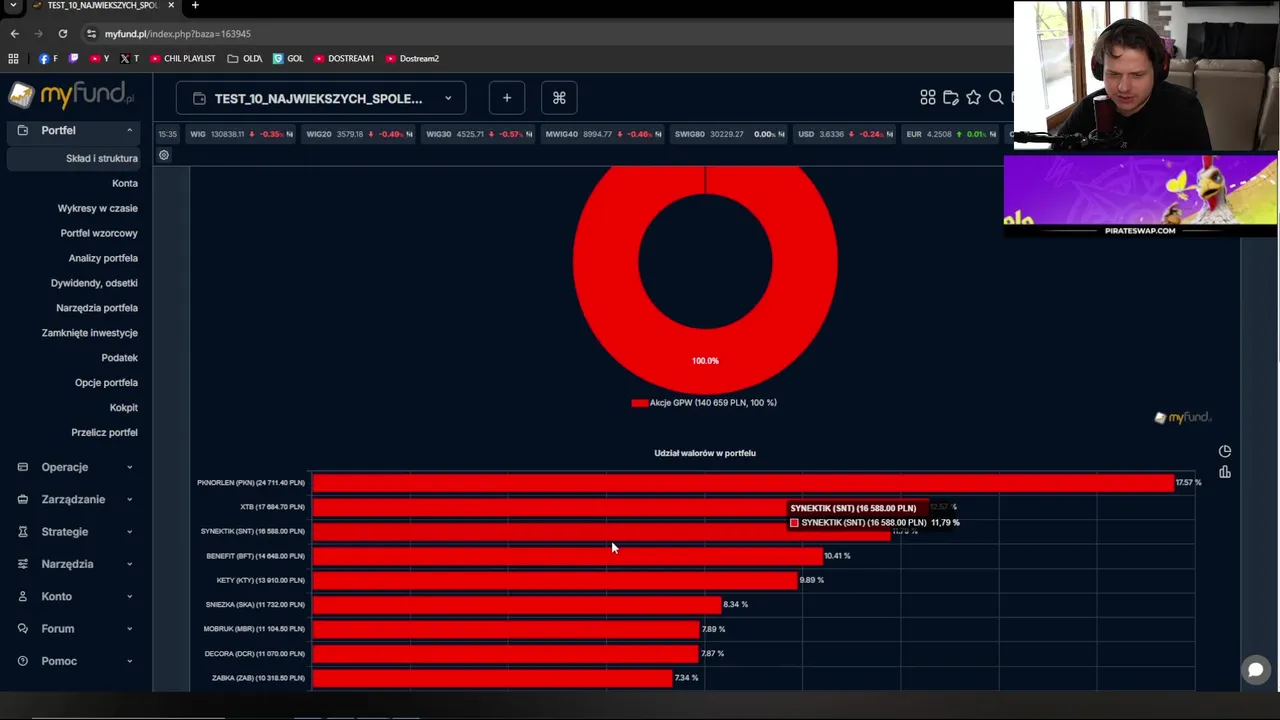Screen dimensions: 1280x720
Task: Expand the Pomoc menu section
Action: point(76,661)
